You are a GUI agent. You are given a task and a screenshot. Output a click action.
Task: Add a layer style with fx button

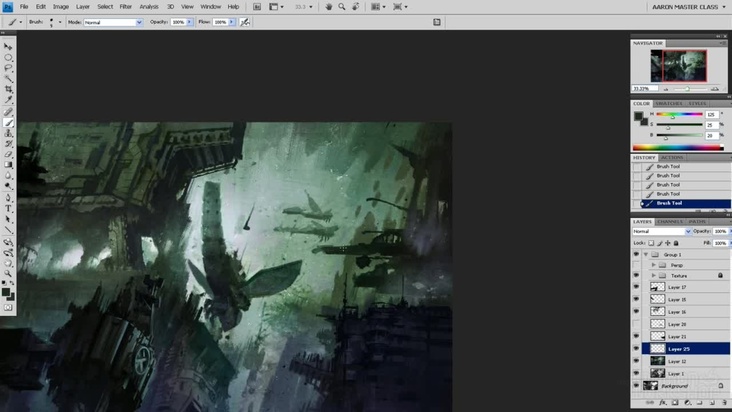[x=662, y=402]
